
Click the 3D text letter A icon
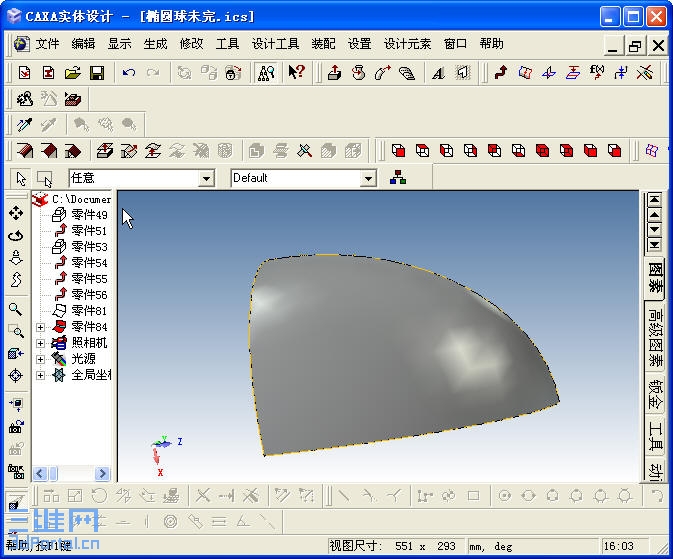[438, 73]
